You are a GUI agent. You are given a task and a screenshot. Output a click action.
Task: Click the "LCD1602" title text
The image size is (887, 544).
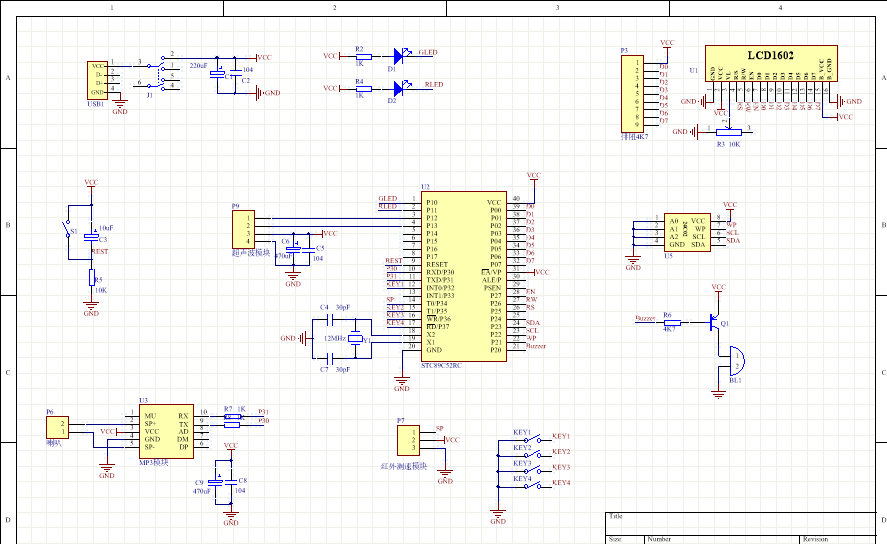(770, 55)
